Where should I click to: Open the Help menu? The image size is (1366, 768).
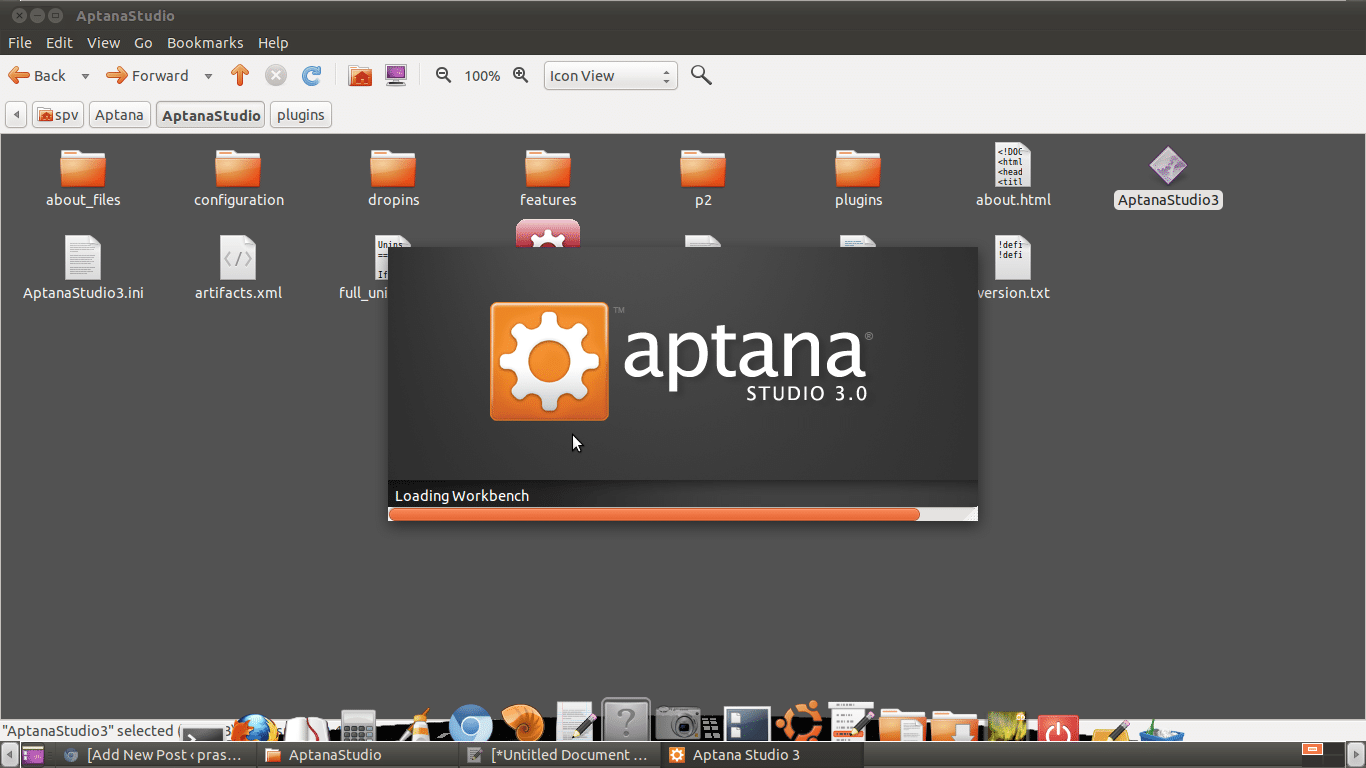point(273,43)
